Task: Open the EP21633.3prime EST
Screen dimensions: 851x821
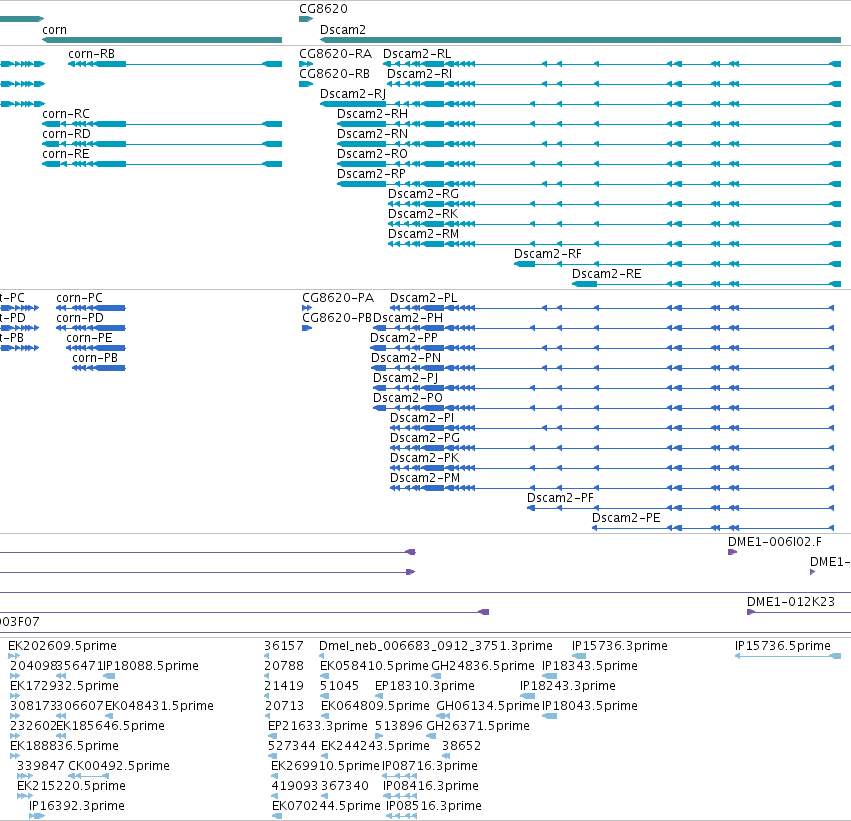Action: (317, 727)
